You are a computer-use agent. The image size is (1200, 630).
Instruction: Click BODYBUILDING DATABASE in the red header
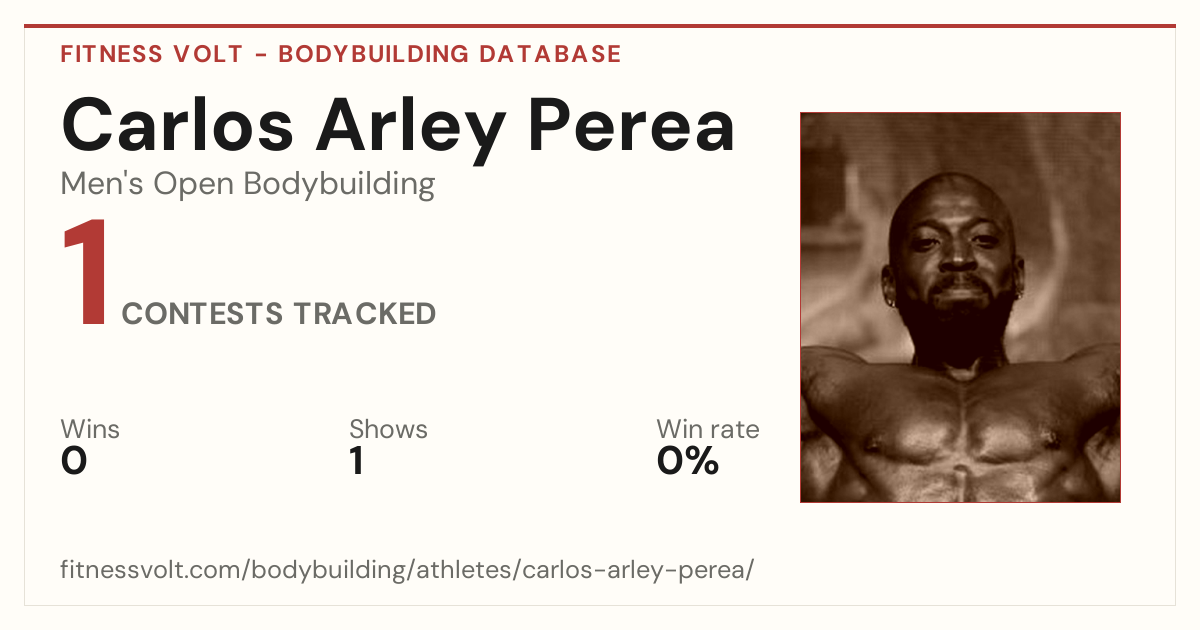click(450, 54)
